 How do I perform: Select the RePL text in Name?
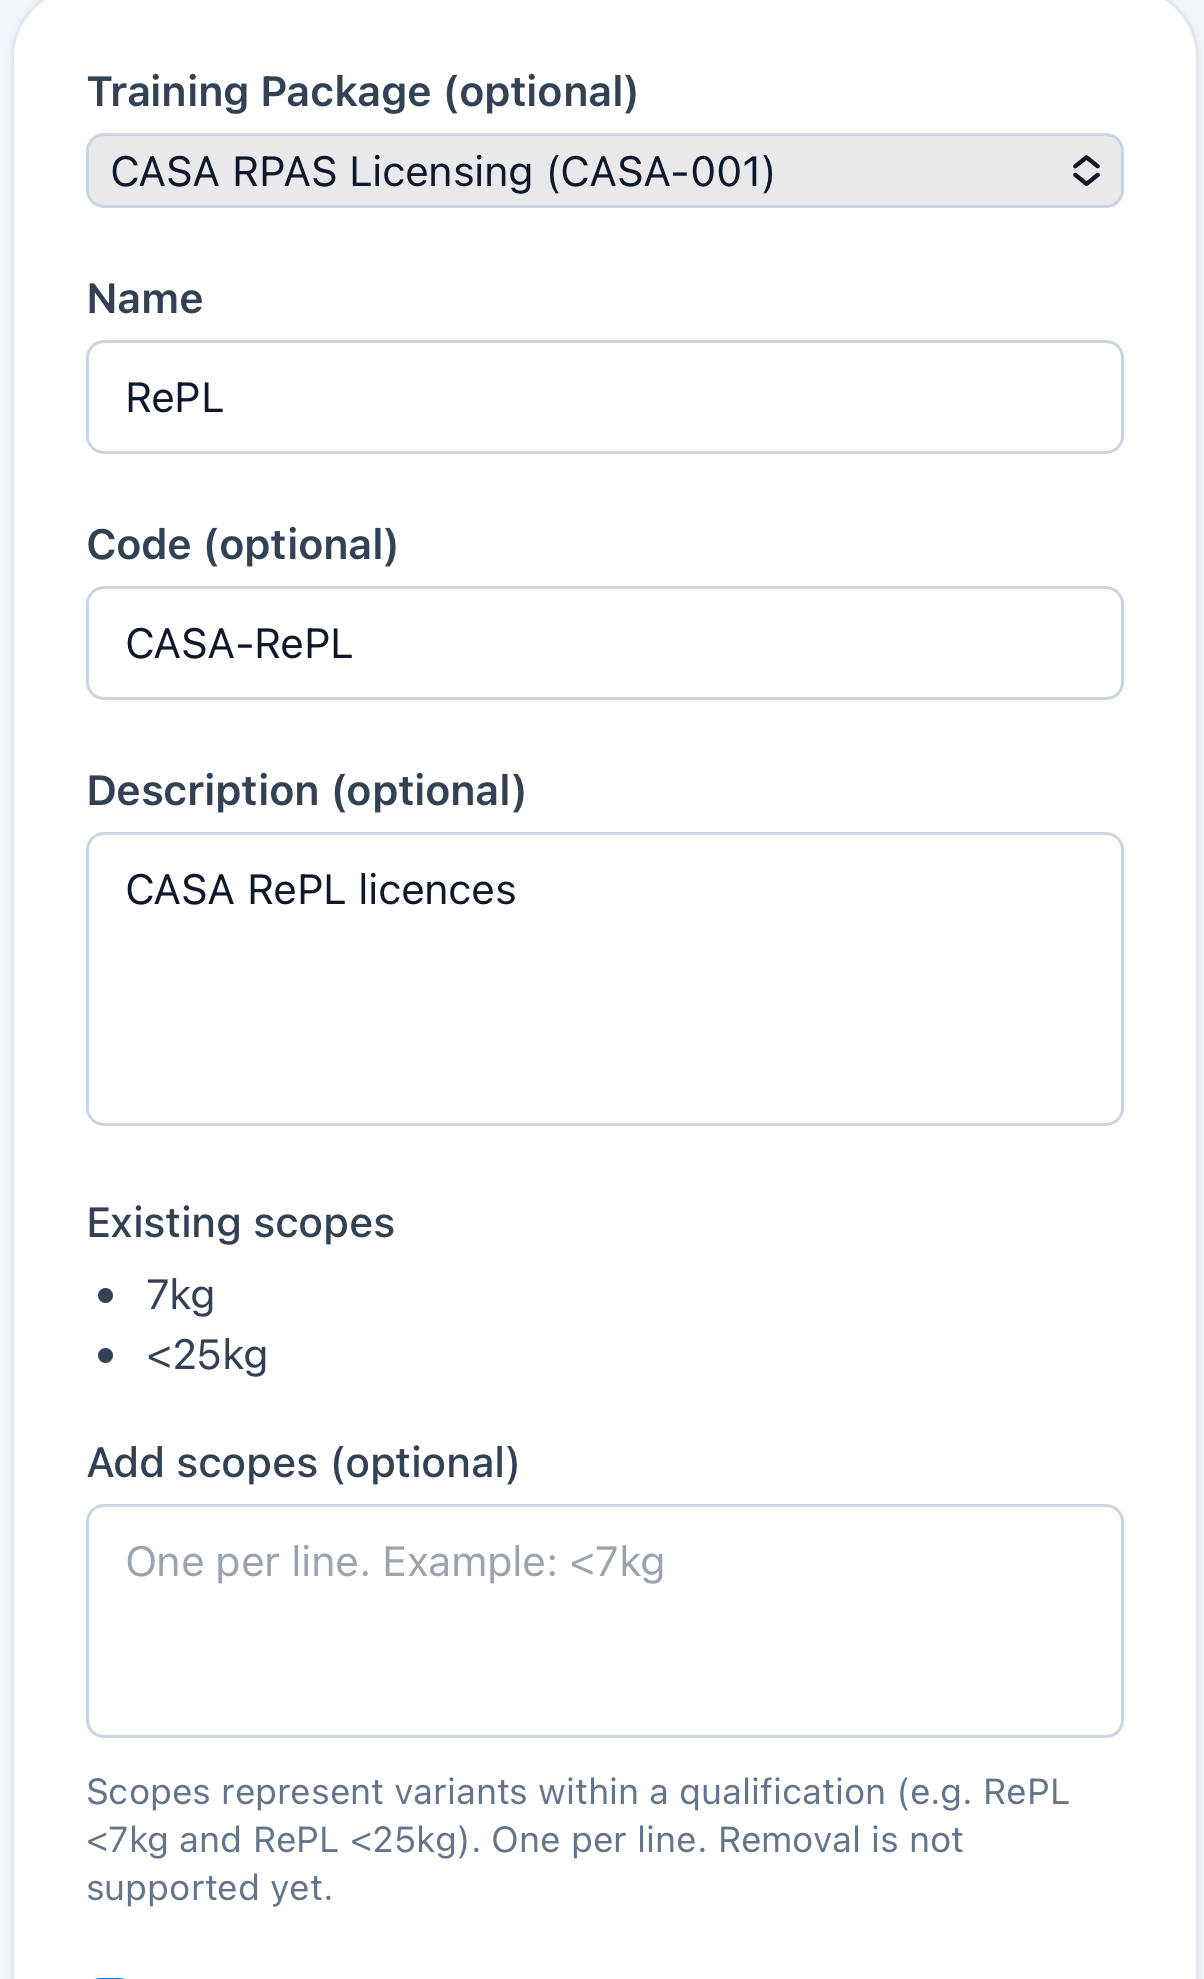(x=172, y=397)
